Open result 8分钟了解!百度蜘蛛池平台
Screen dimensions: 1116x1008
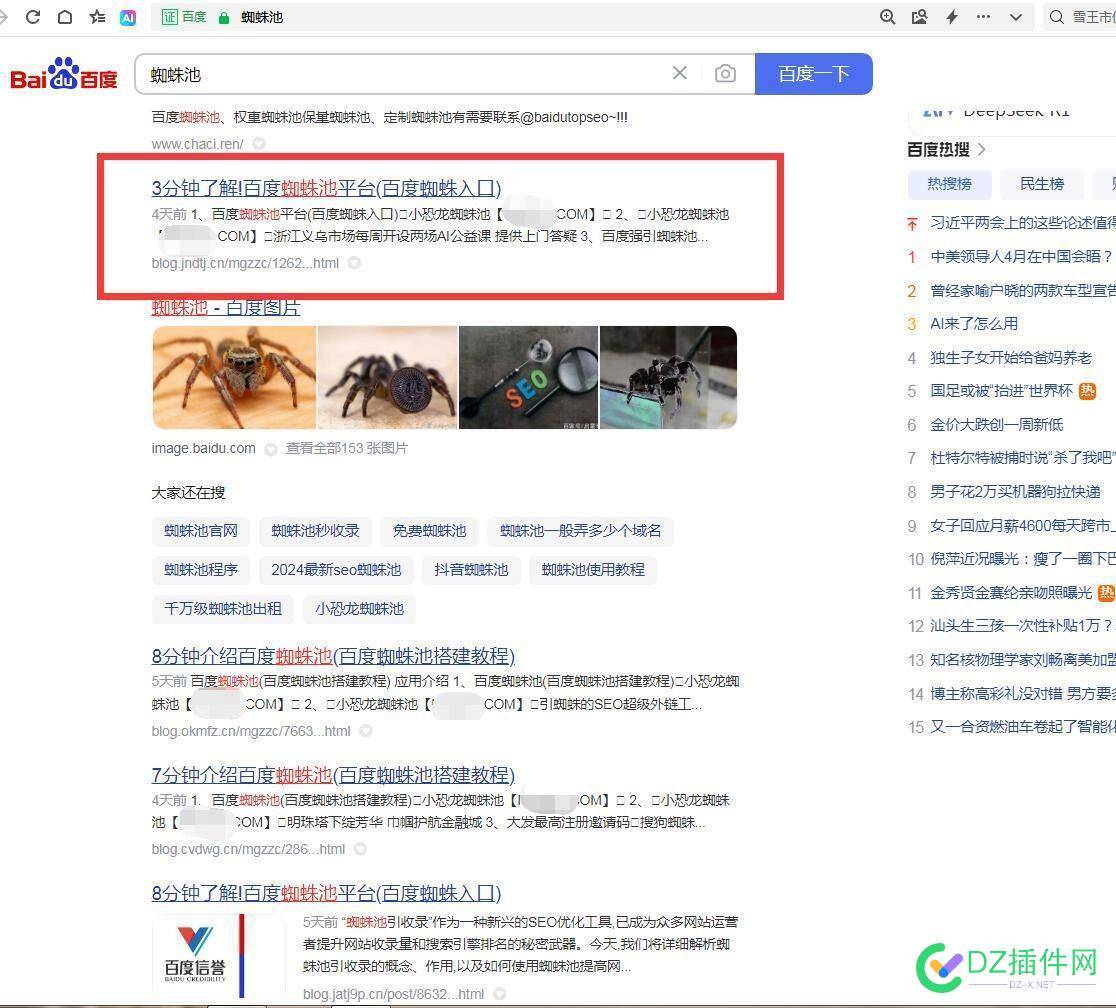[326, 893]
